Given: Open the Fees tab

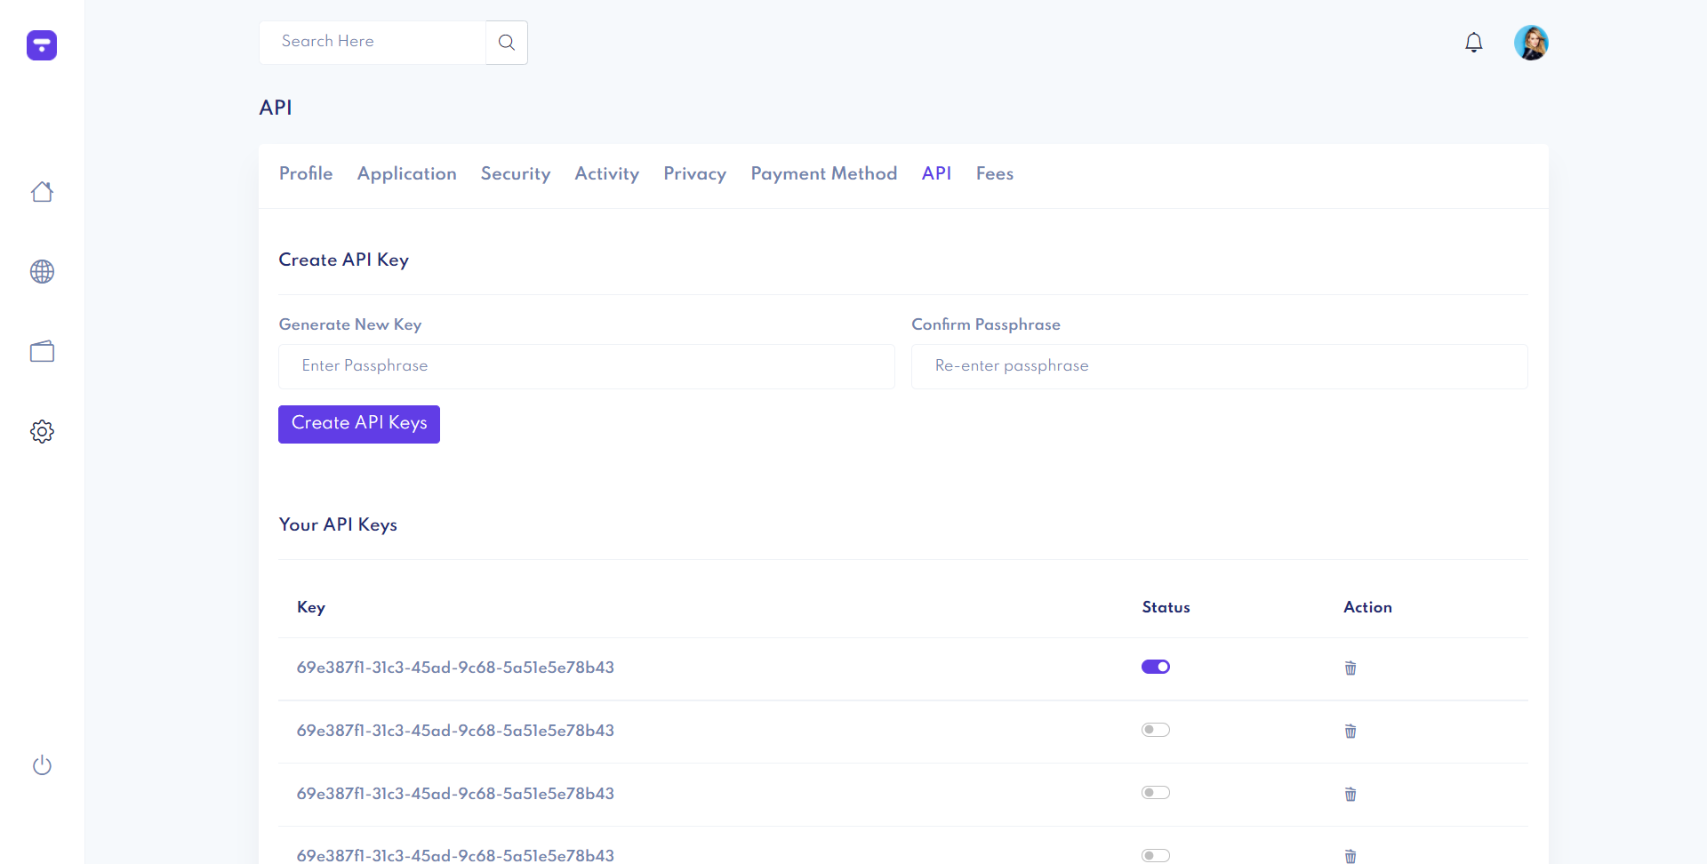Looking at the screenshot, I should [994, 174].
